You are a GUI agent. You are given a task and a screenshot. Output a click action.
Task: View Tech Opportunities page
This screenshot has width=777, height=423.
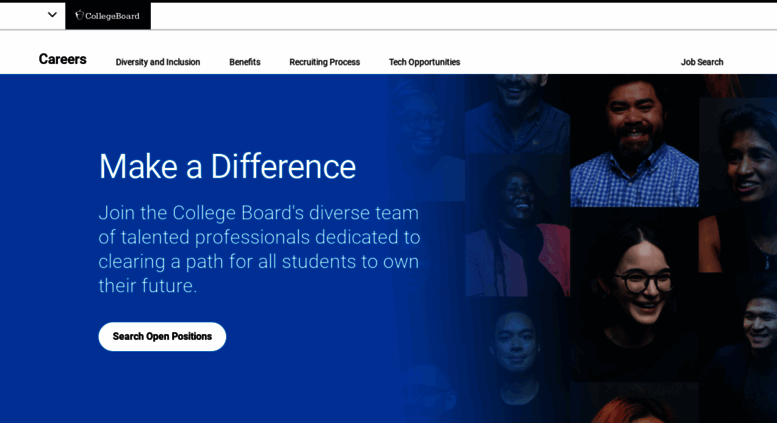(424, 62)
